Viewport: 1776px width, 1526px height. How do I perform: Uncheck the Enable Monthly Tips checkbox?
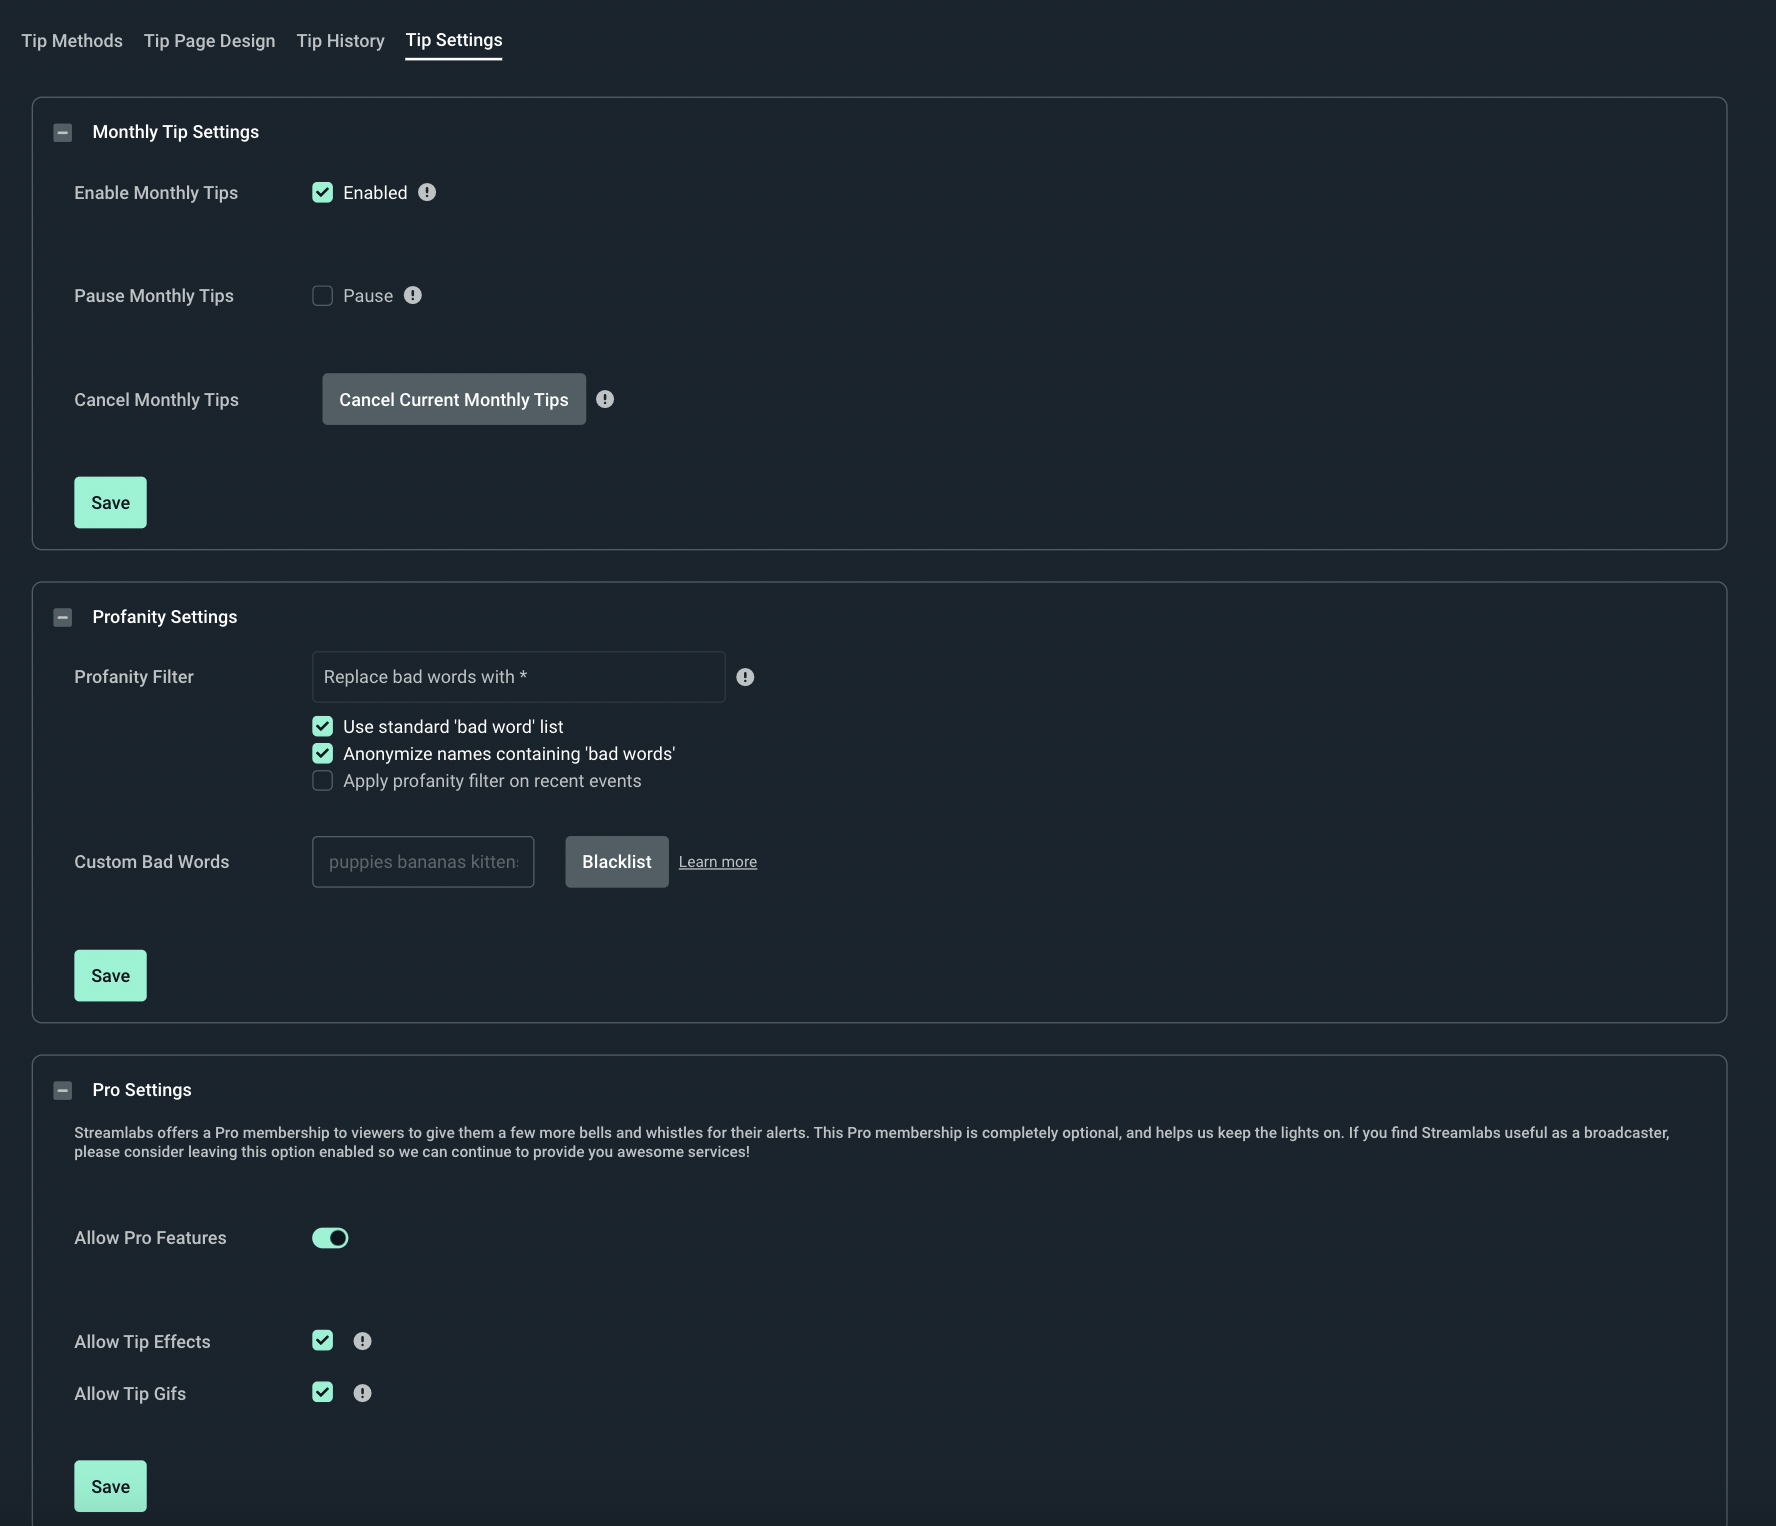pyautogui.click(x=322, y=192)
